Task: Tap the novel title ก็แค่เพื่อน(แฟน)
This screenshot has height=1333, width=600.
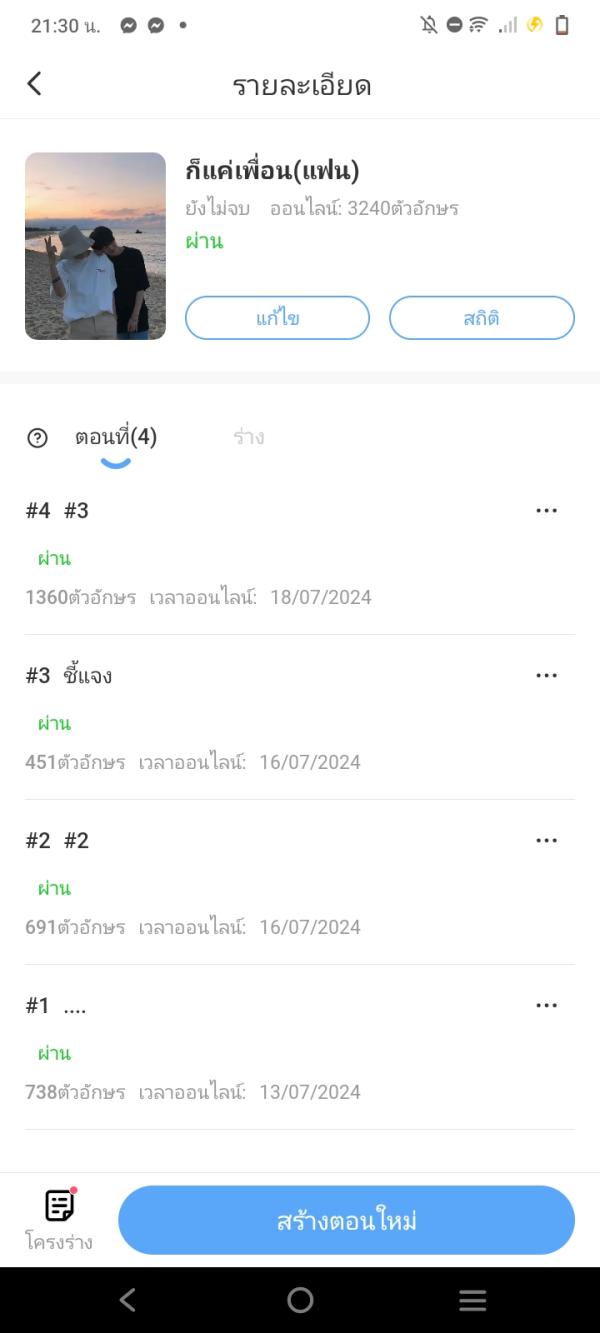Action: click(x=272, y=170)
